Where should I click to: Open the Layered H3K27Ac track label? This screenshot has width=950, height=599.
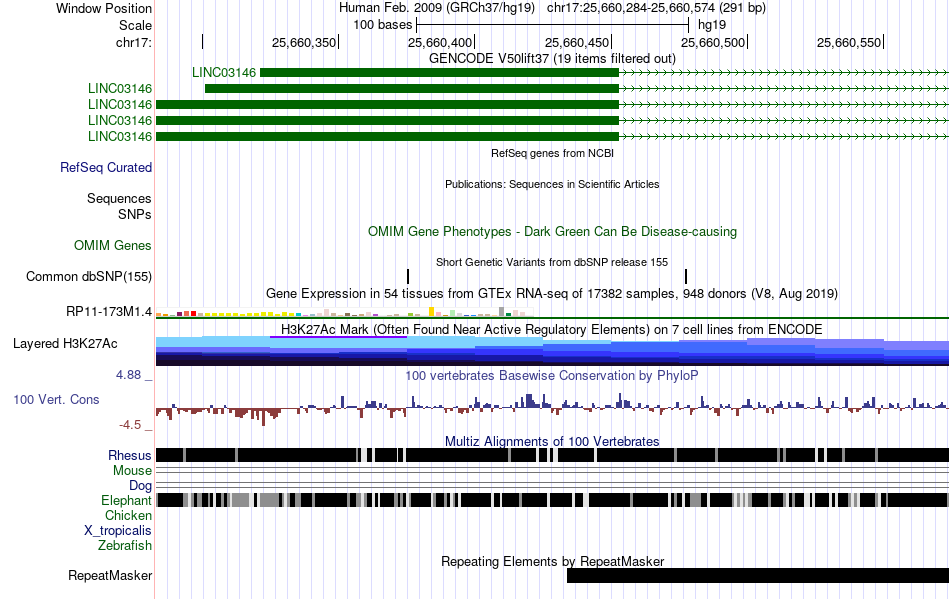(x=65, y=343)
